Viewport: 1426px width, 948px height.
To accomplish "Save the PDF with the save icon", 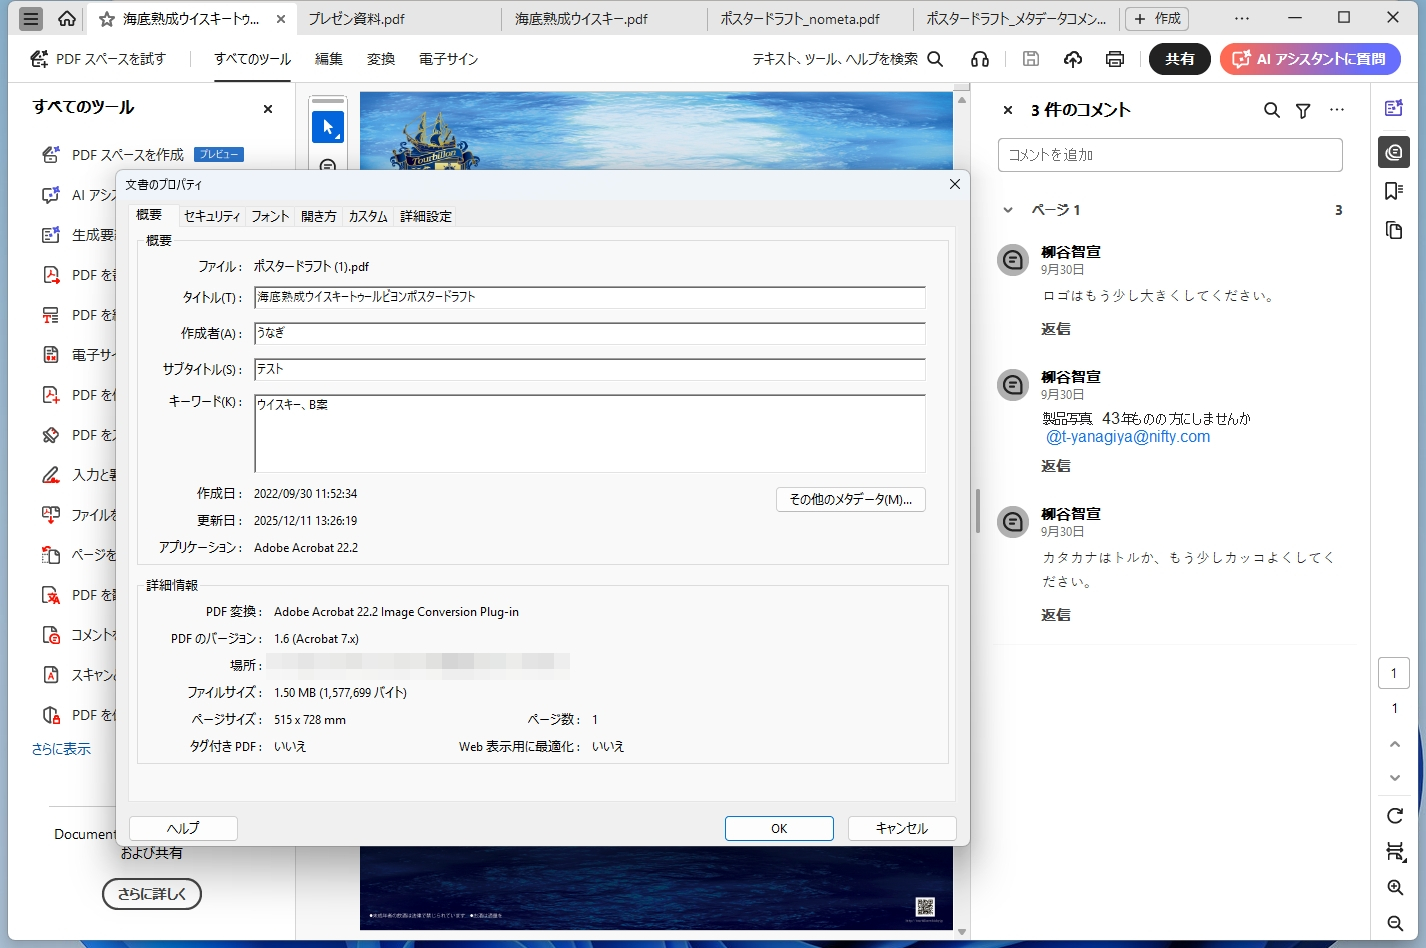I will tap(1031, 59).
